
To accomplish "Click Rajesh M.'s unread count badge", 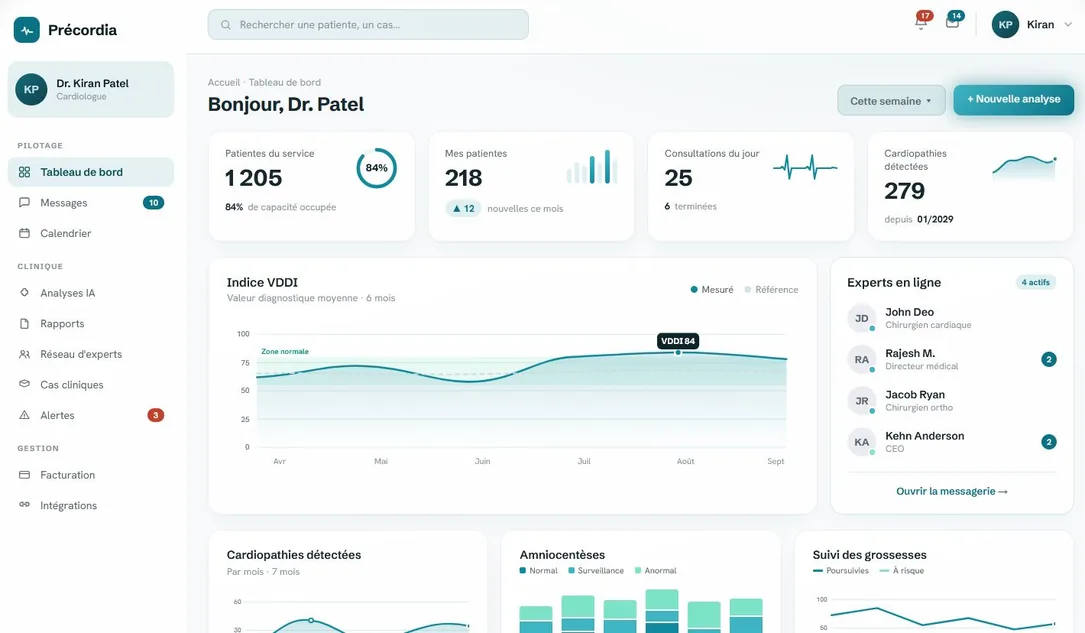I will [x=1049, y=360].
